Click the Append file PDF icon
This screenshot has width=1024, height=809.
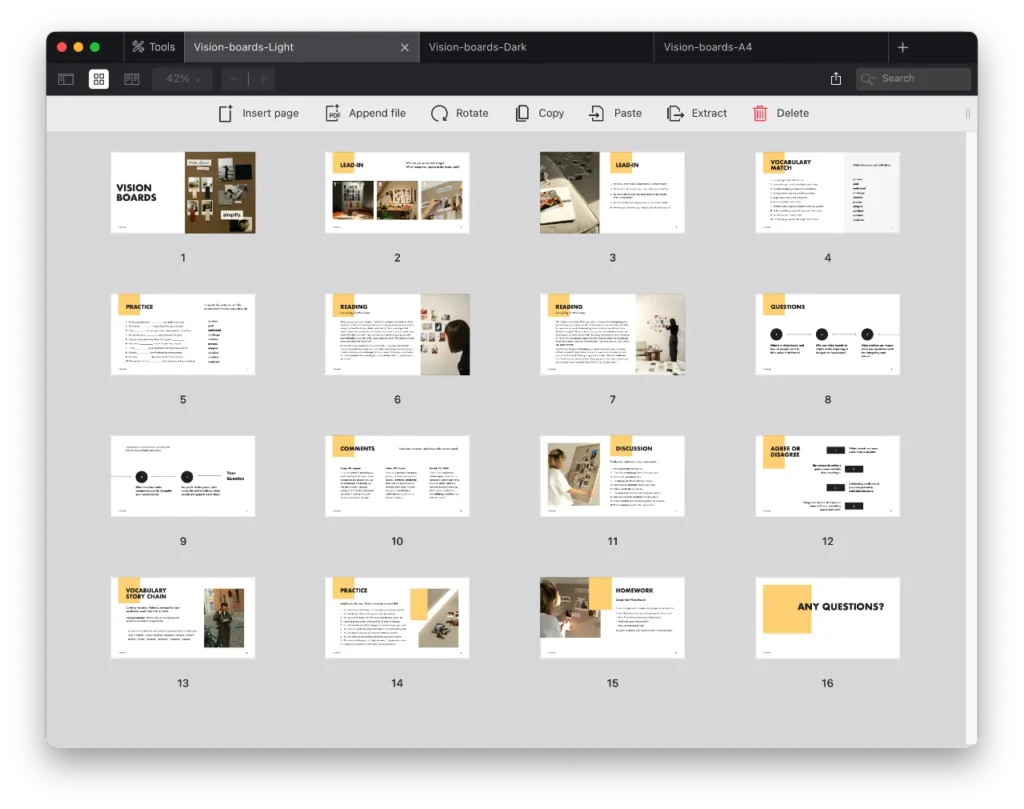(x=333, y=113)
